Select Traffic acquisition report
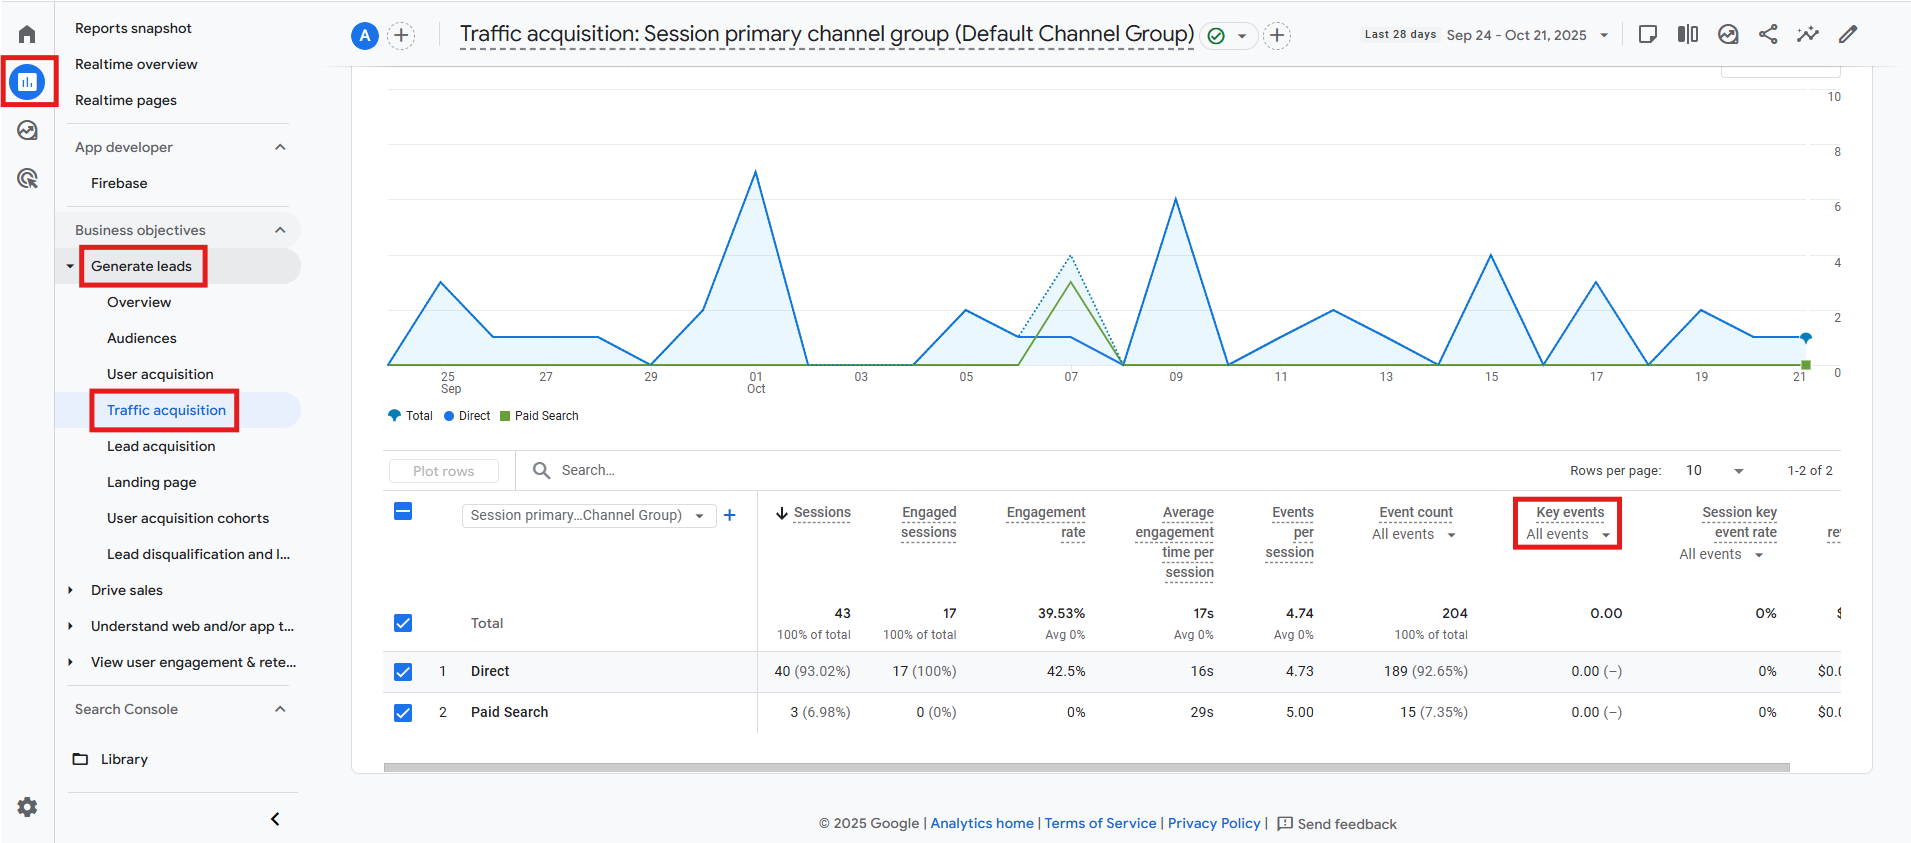The height and width of the screenshot is (843, 1911). coord(166,410)
